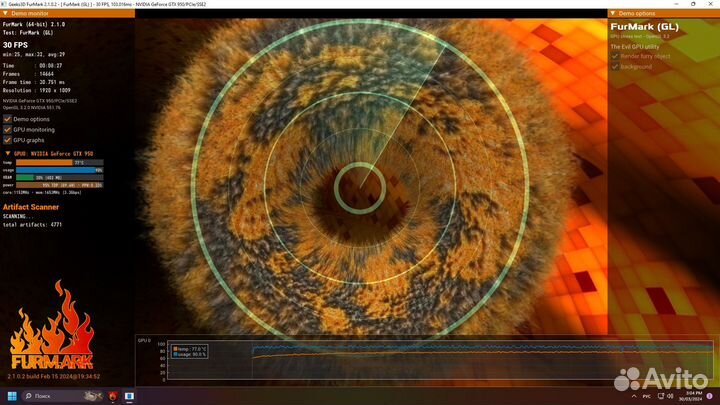Click the purple notification icon in tray
The image size is (720, 405).
click(x=710, y=396)
